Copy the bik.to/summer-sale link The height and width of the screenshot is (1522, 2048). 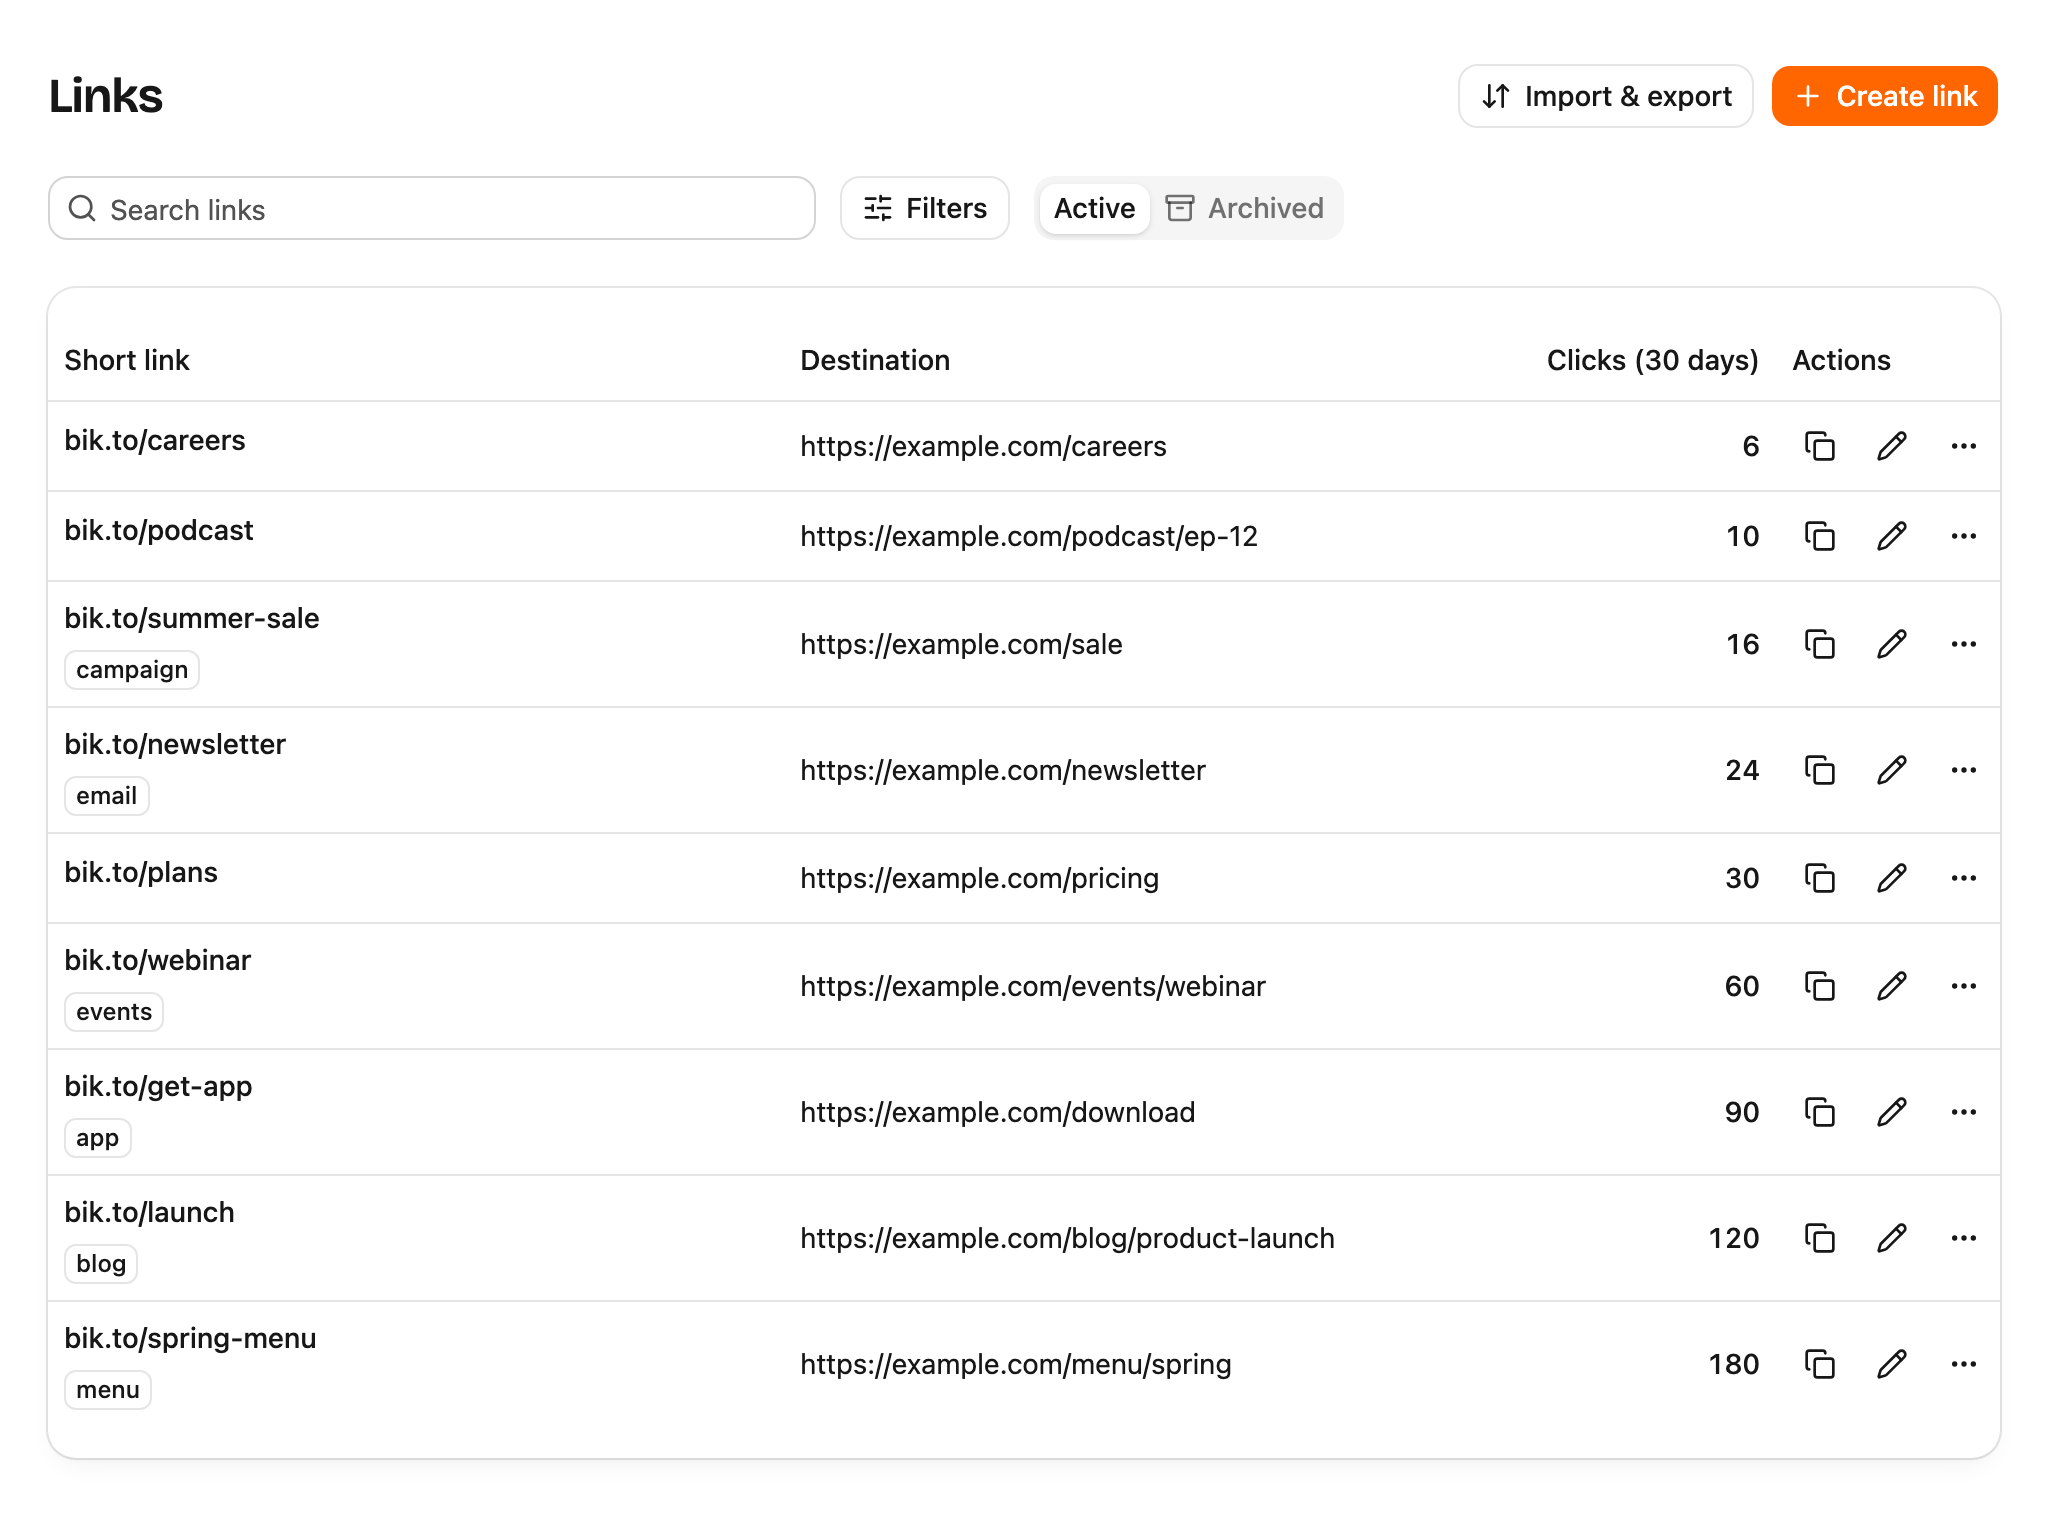(1819, 644)
